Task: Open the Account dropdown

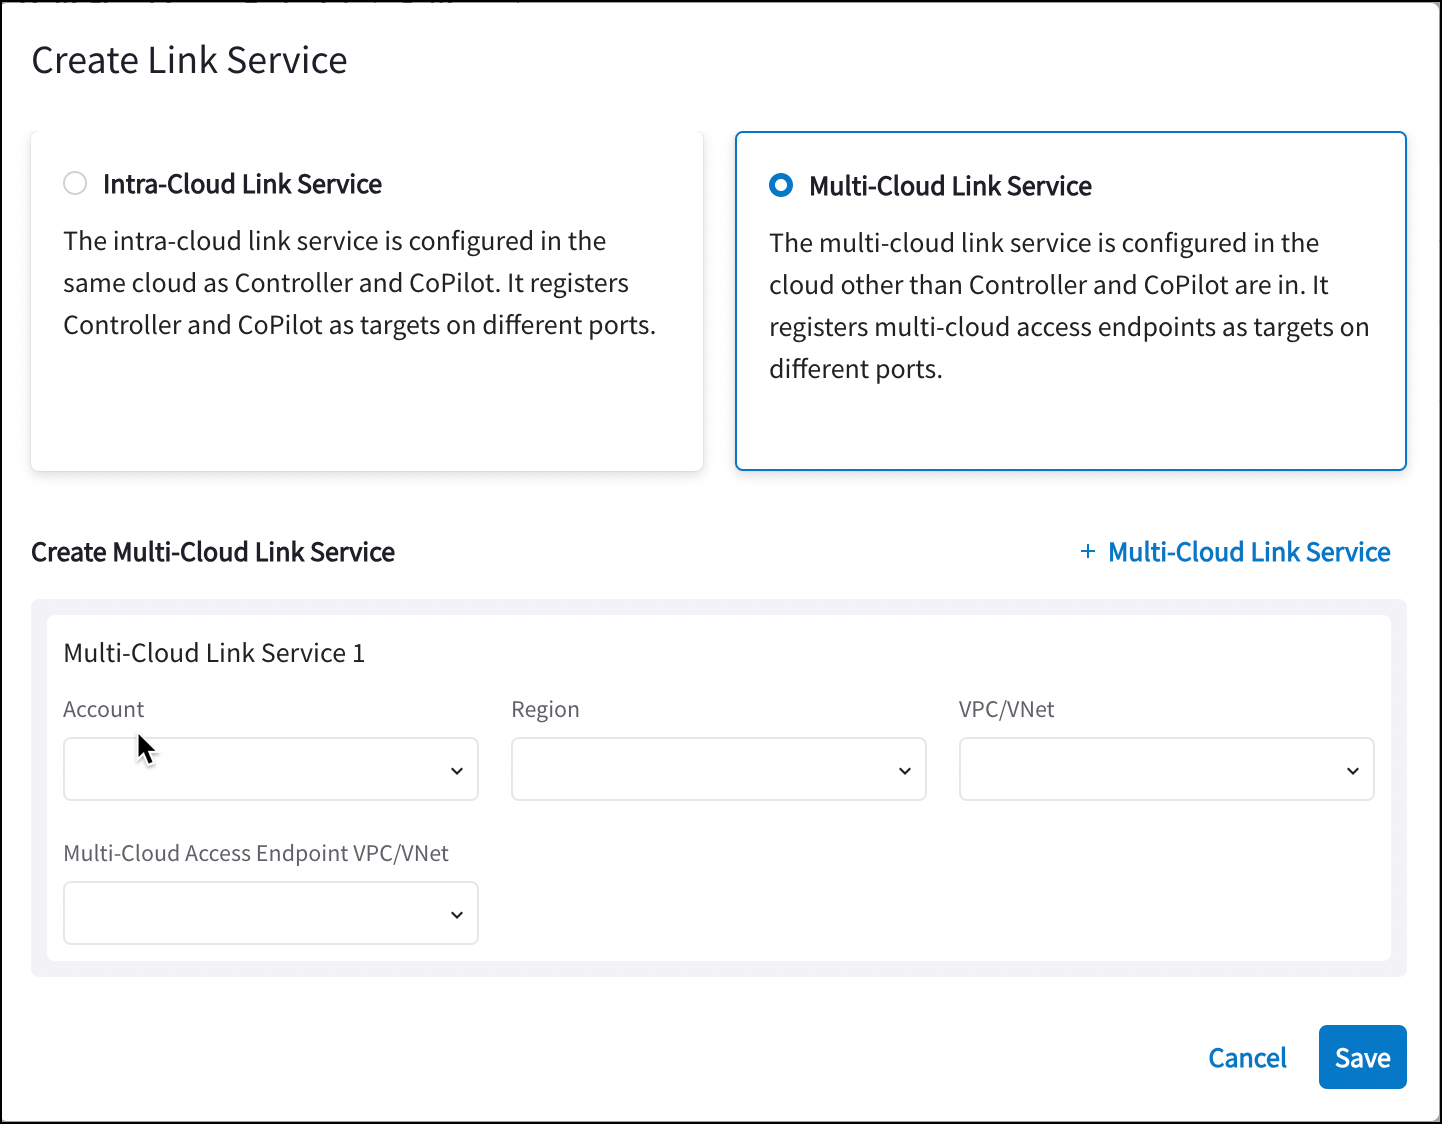Action: [x=270, y=769]
